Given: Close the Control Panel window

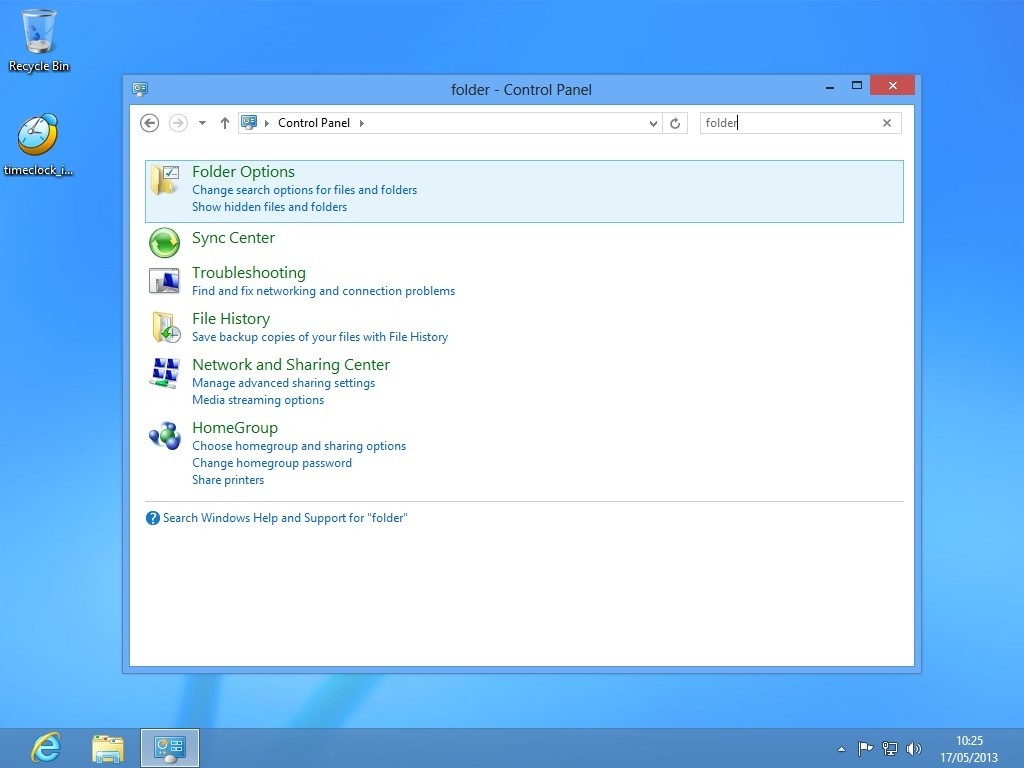Looking at the screenshot, I should 892,86.
